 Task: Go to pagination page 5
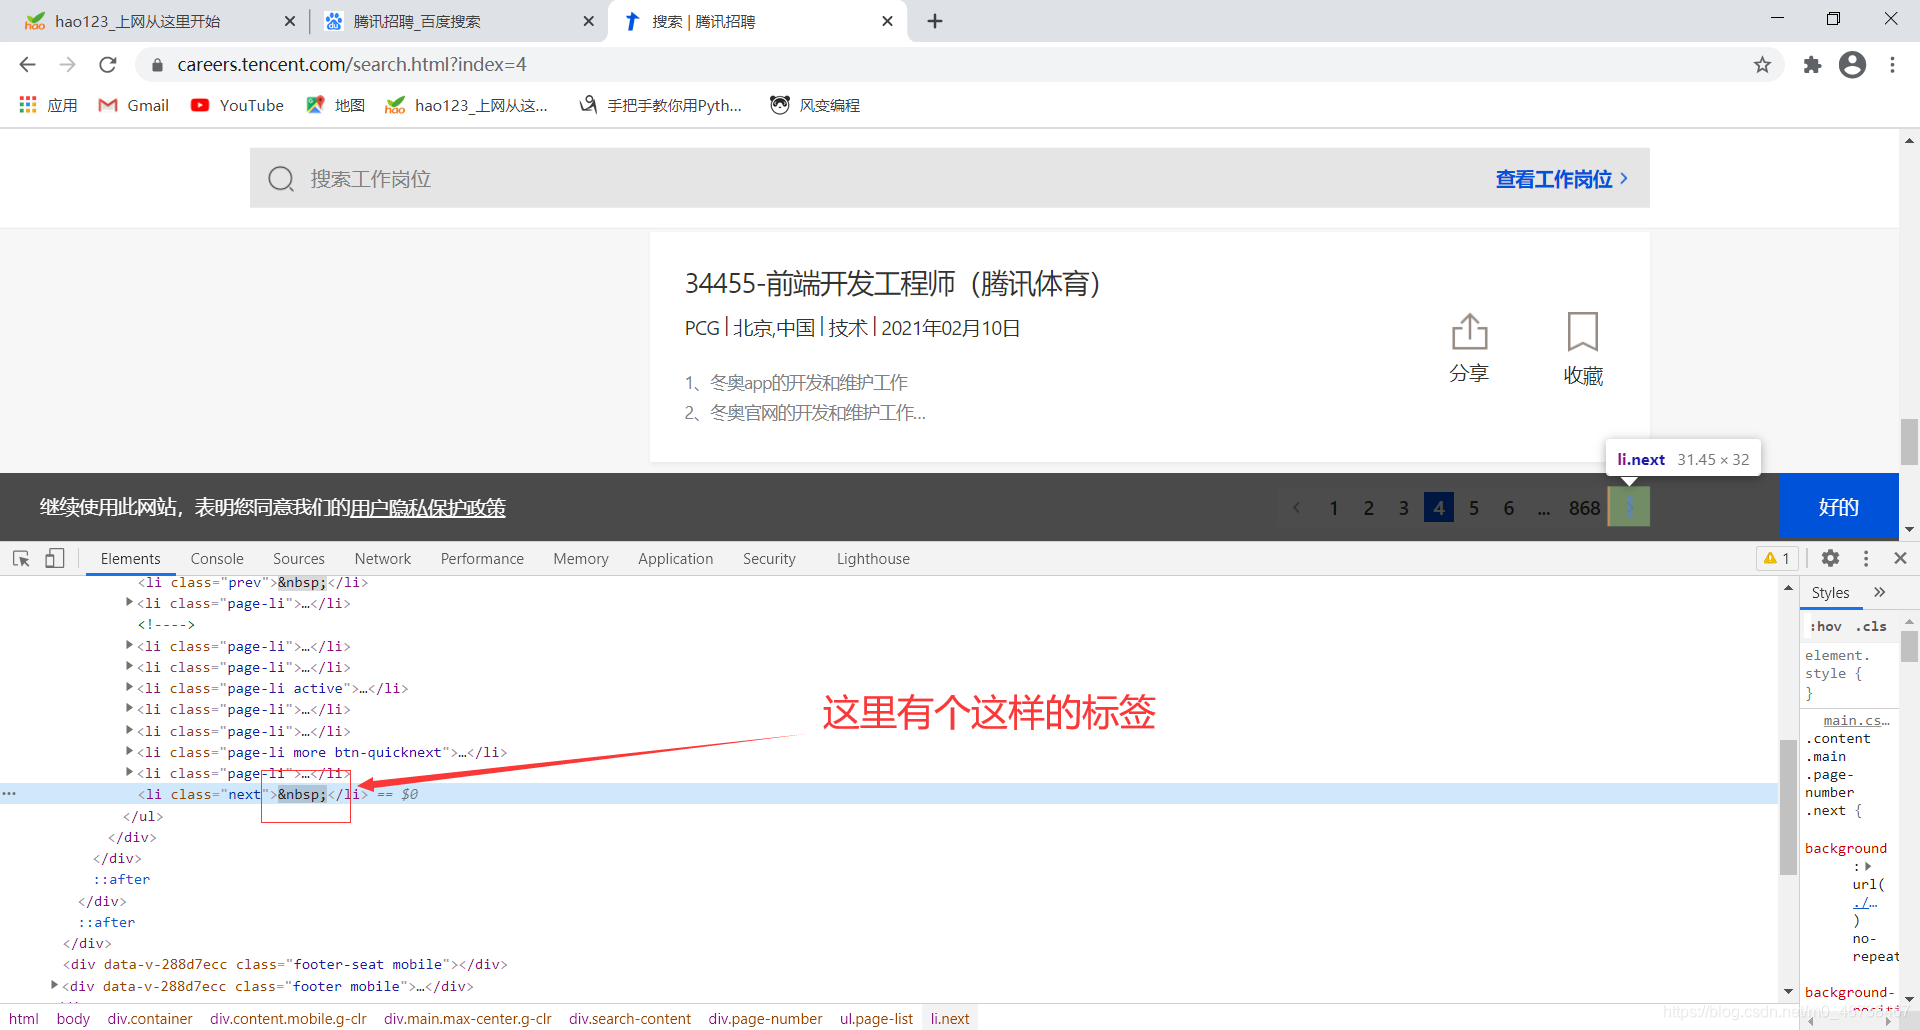pos(1474,508)
